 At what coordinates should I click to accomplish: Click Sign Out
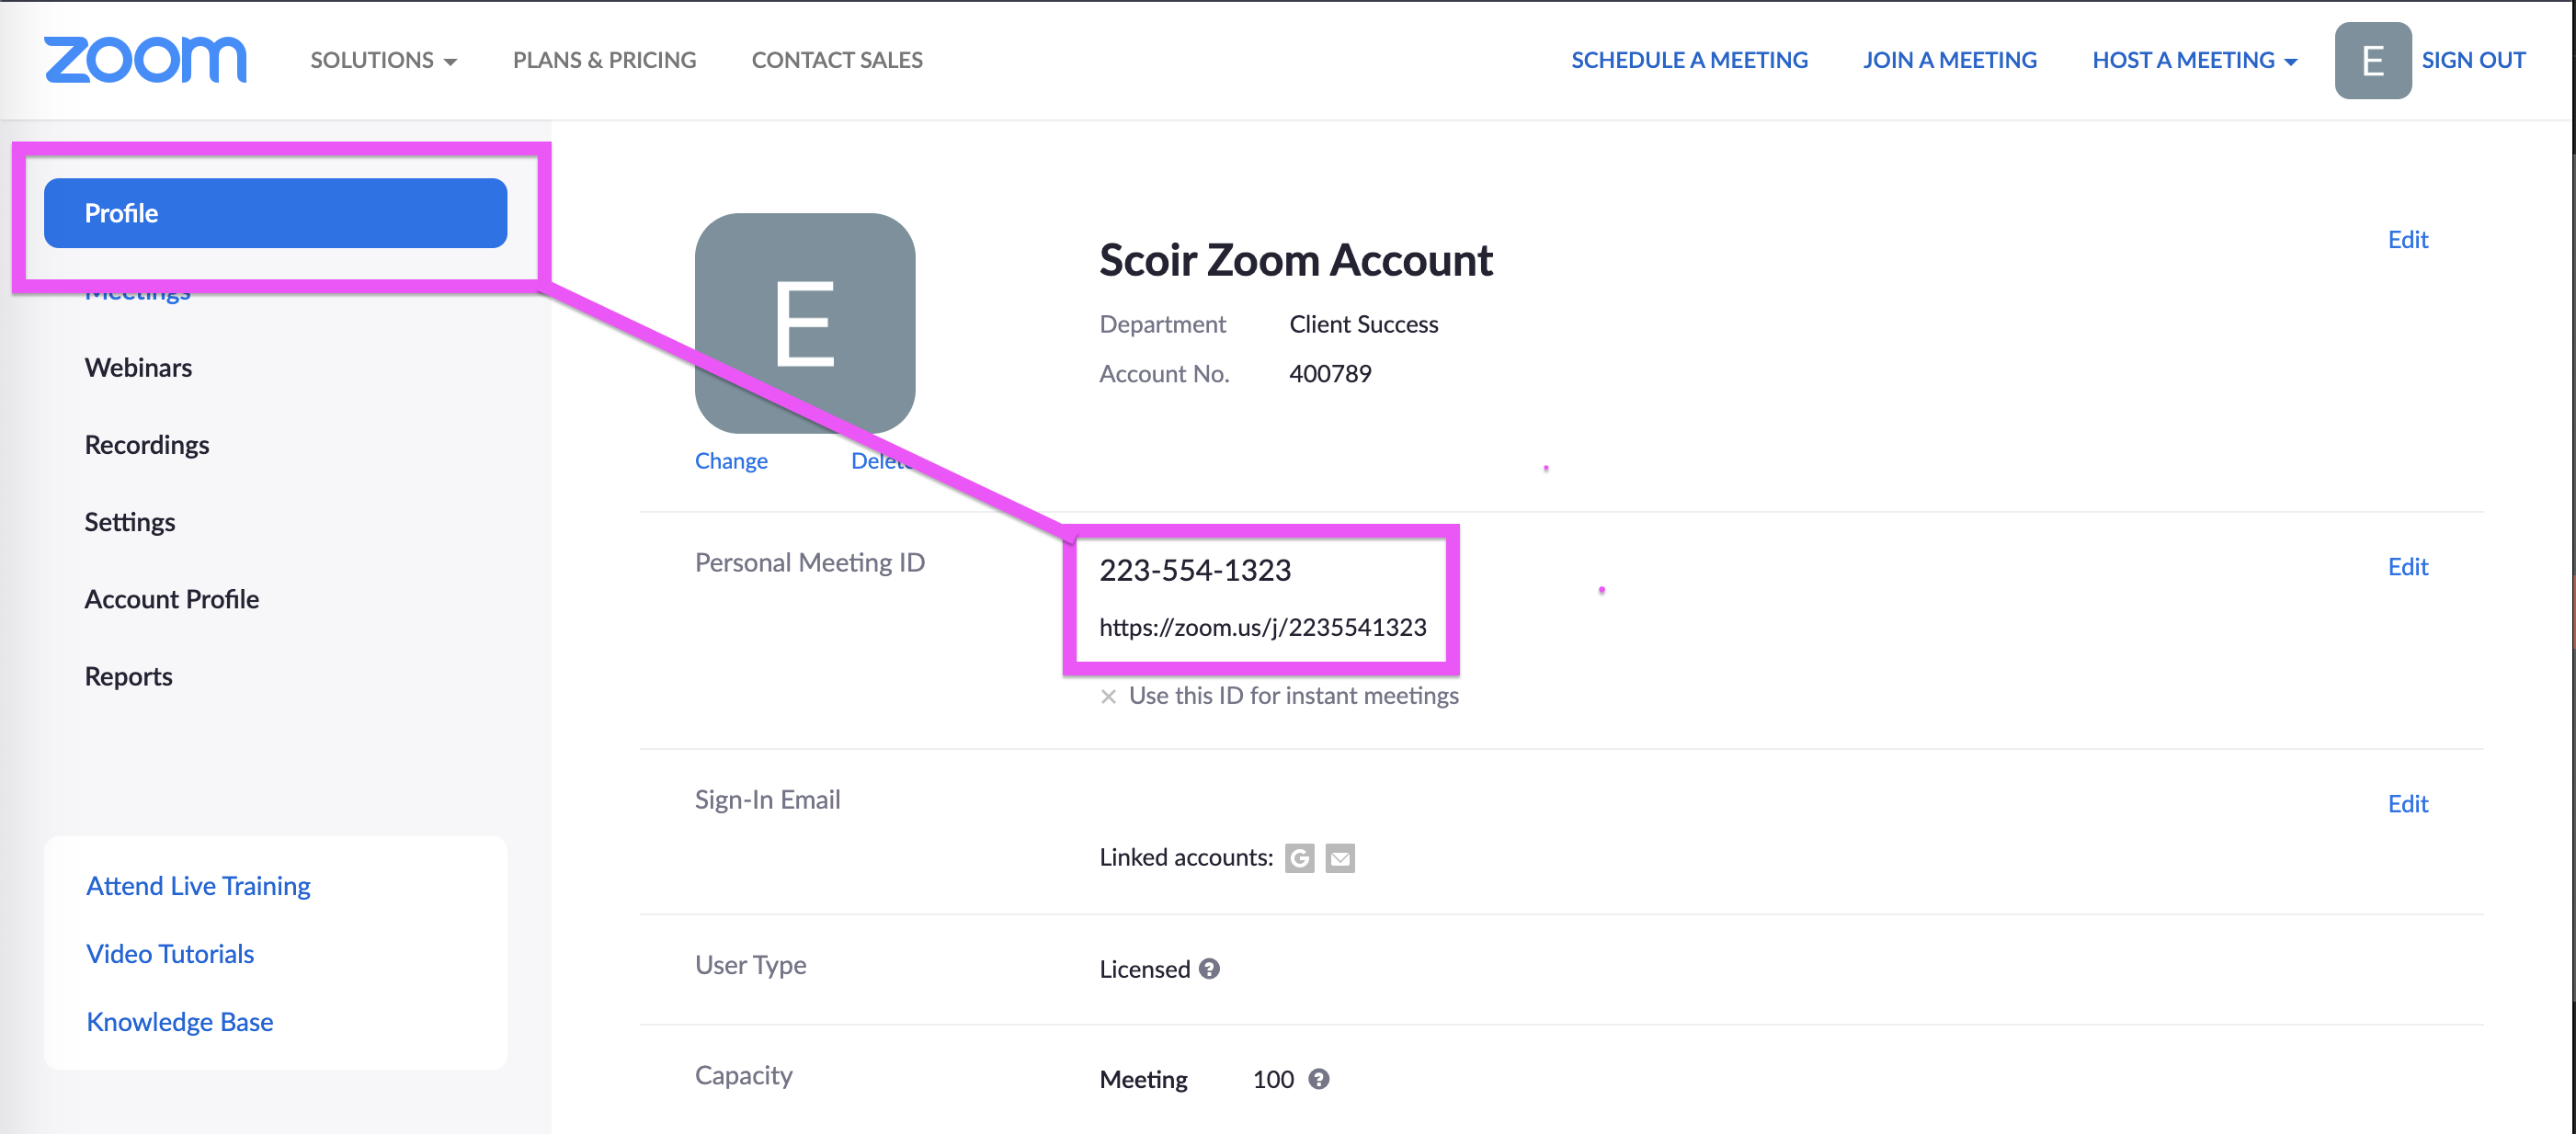click(2473, 60)
